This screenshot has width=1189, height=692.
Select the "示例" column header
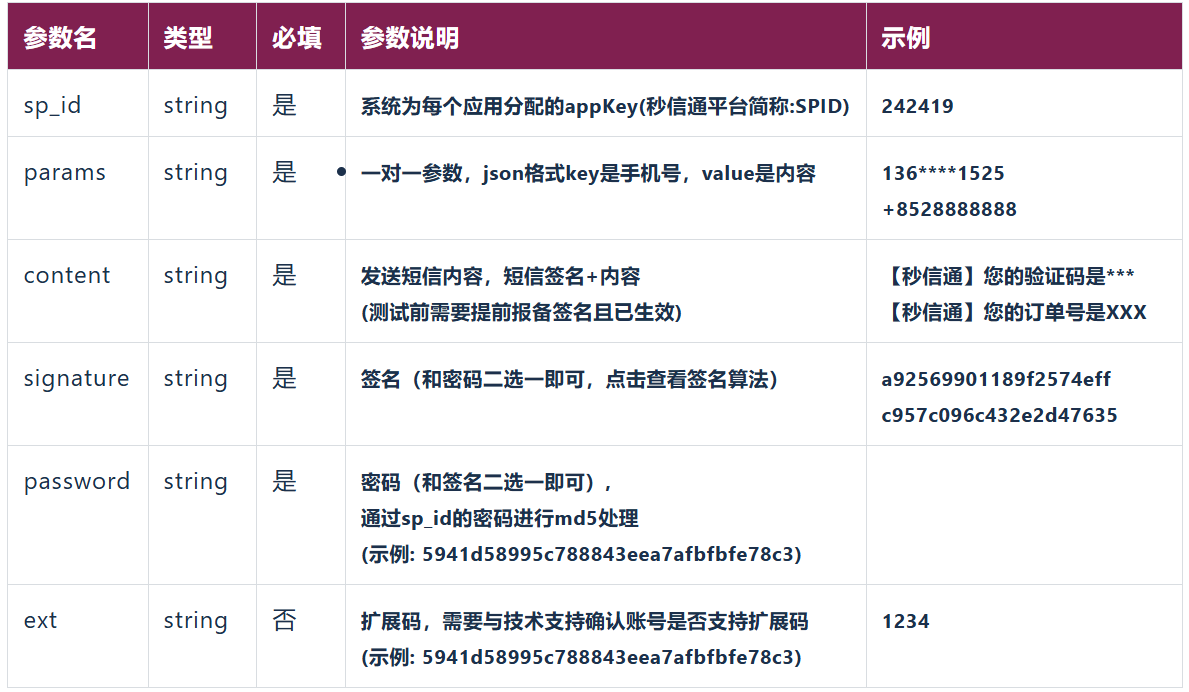click(905, 38)
